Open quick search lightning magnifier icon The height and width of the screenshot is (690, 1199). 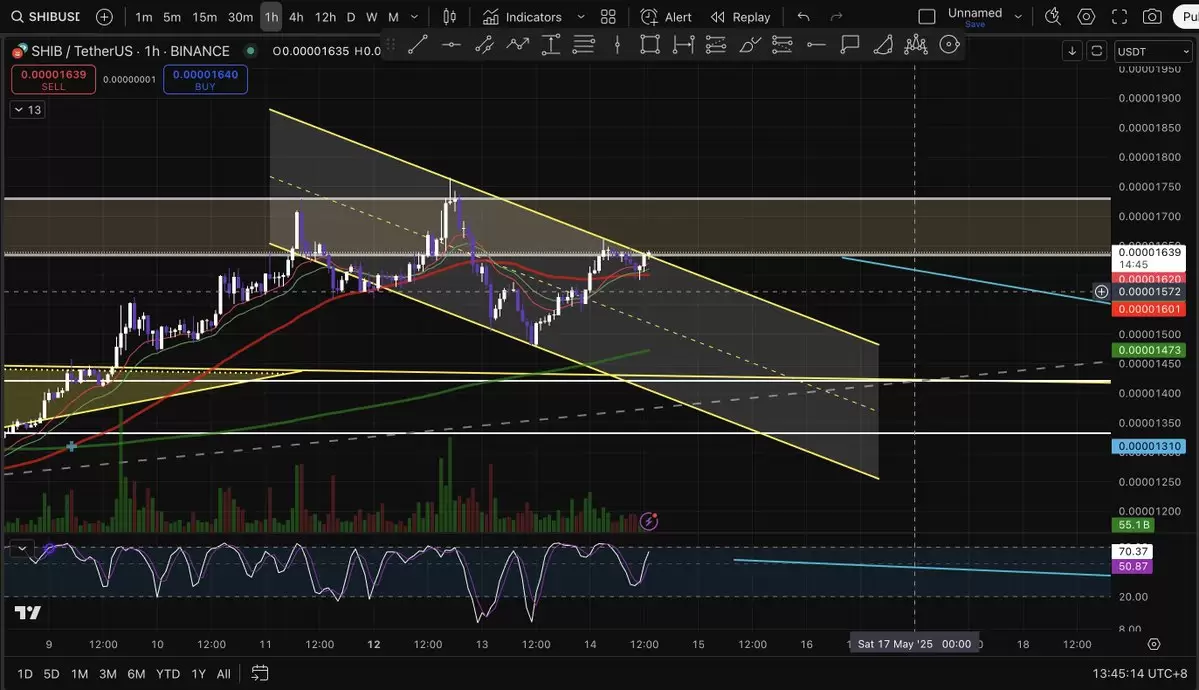(1053, 17)
